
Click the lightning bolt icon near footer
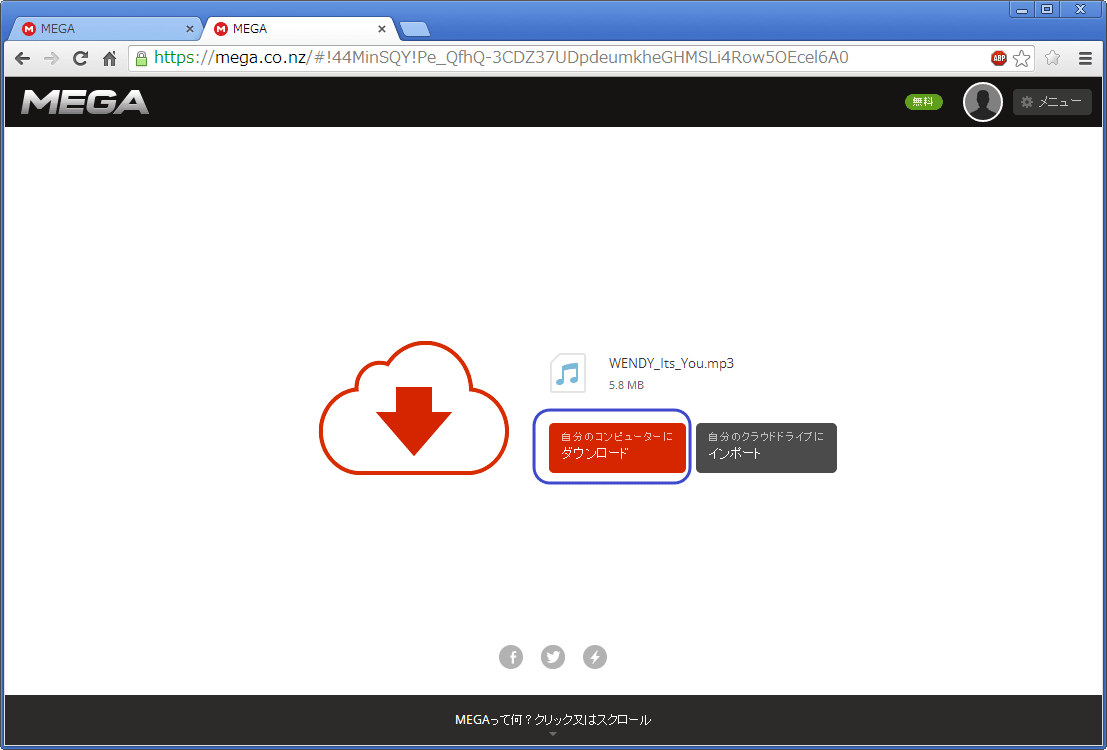[595, 657]
